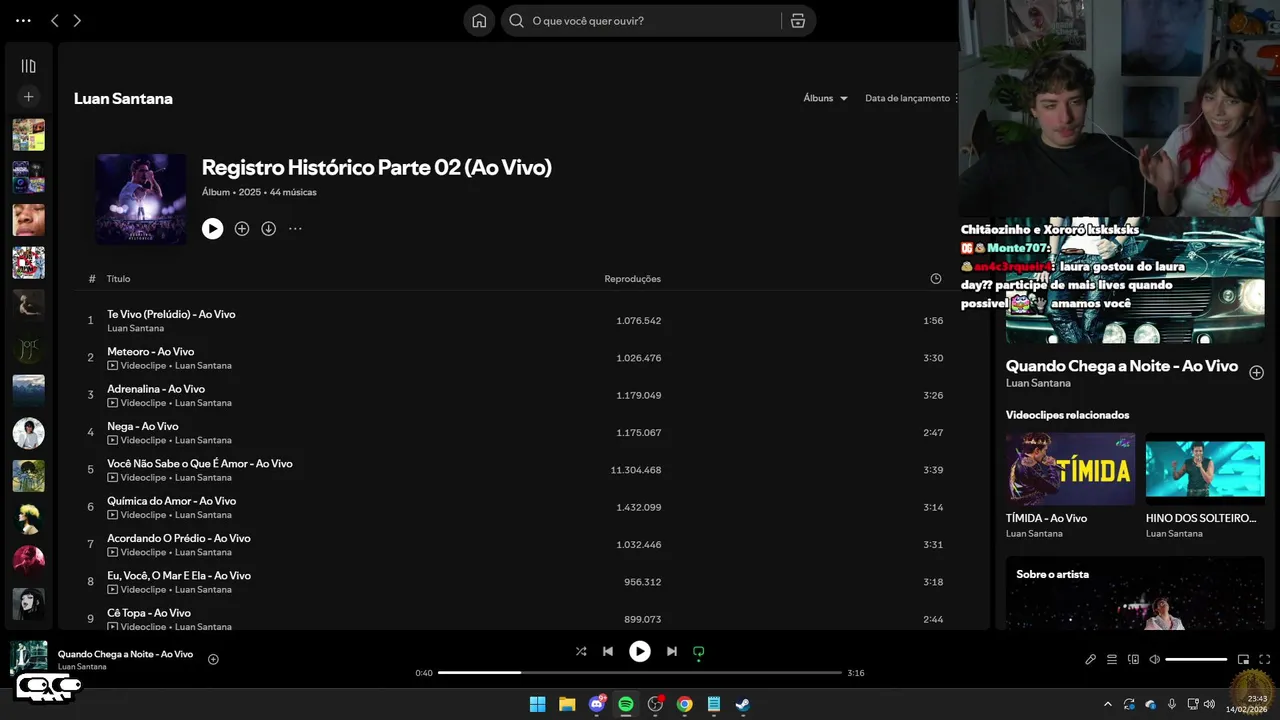Collapse Your Library sidebar icon
1280x720 pixels.
(28, 66)
